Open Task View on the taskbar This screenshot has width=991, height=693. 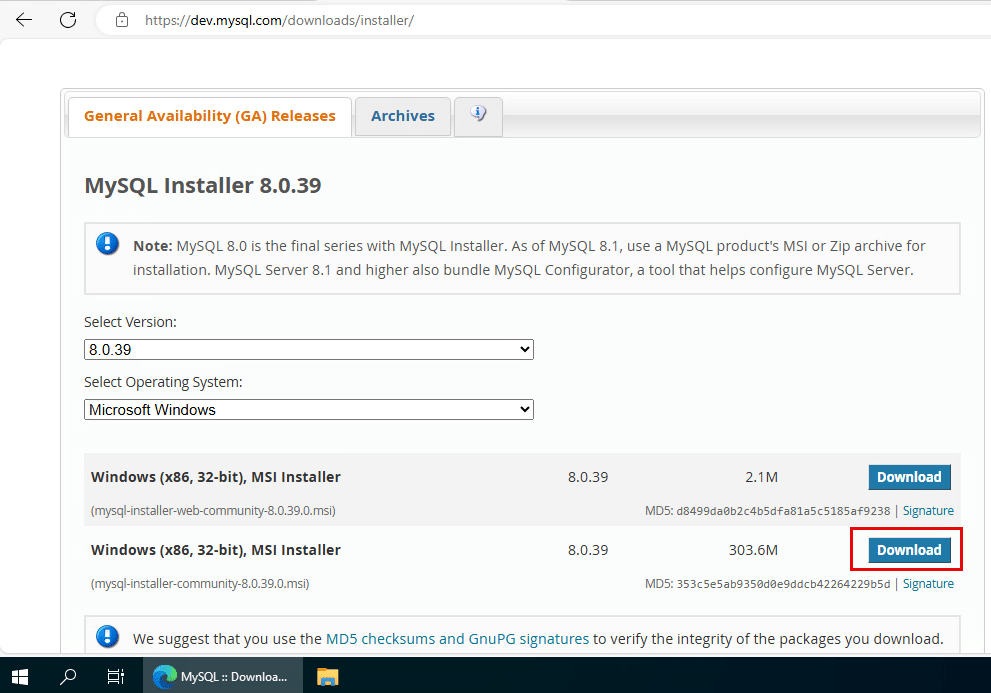116,677
